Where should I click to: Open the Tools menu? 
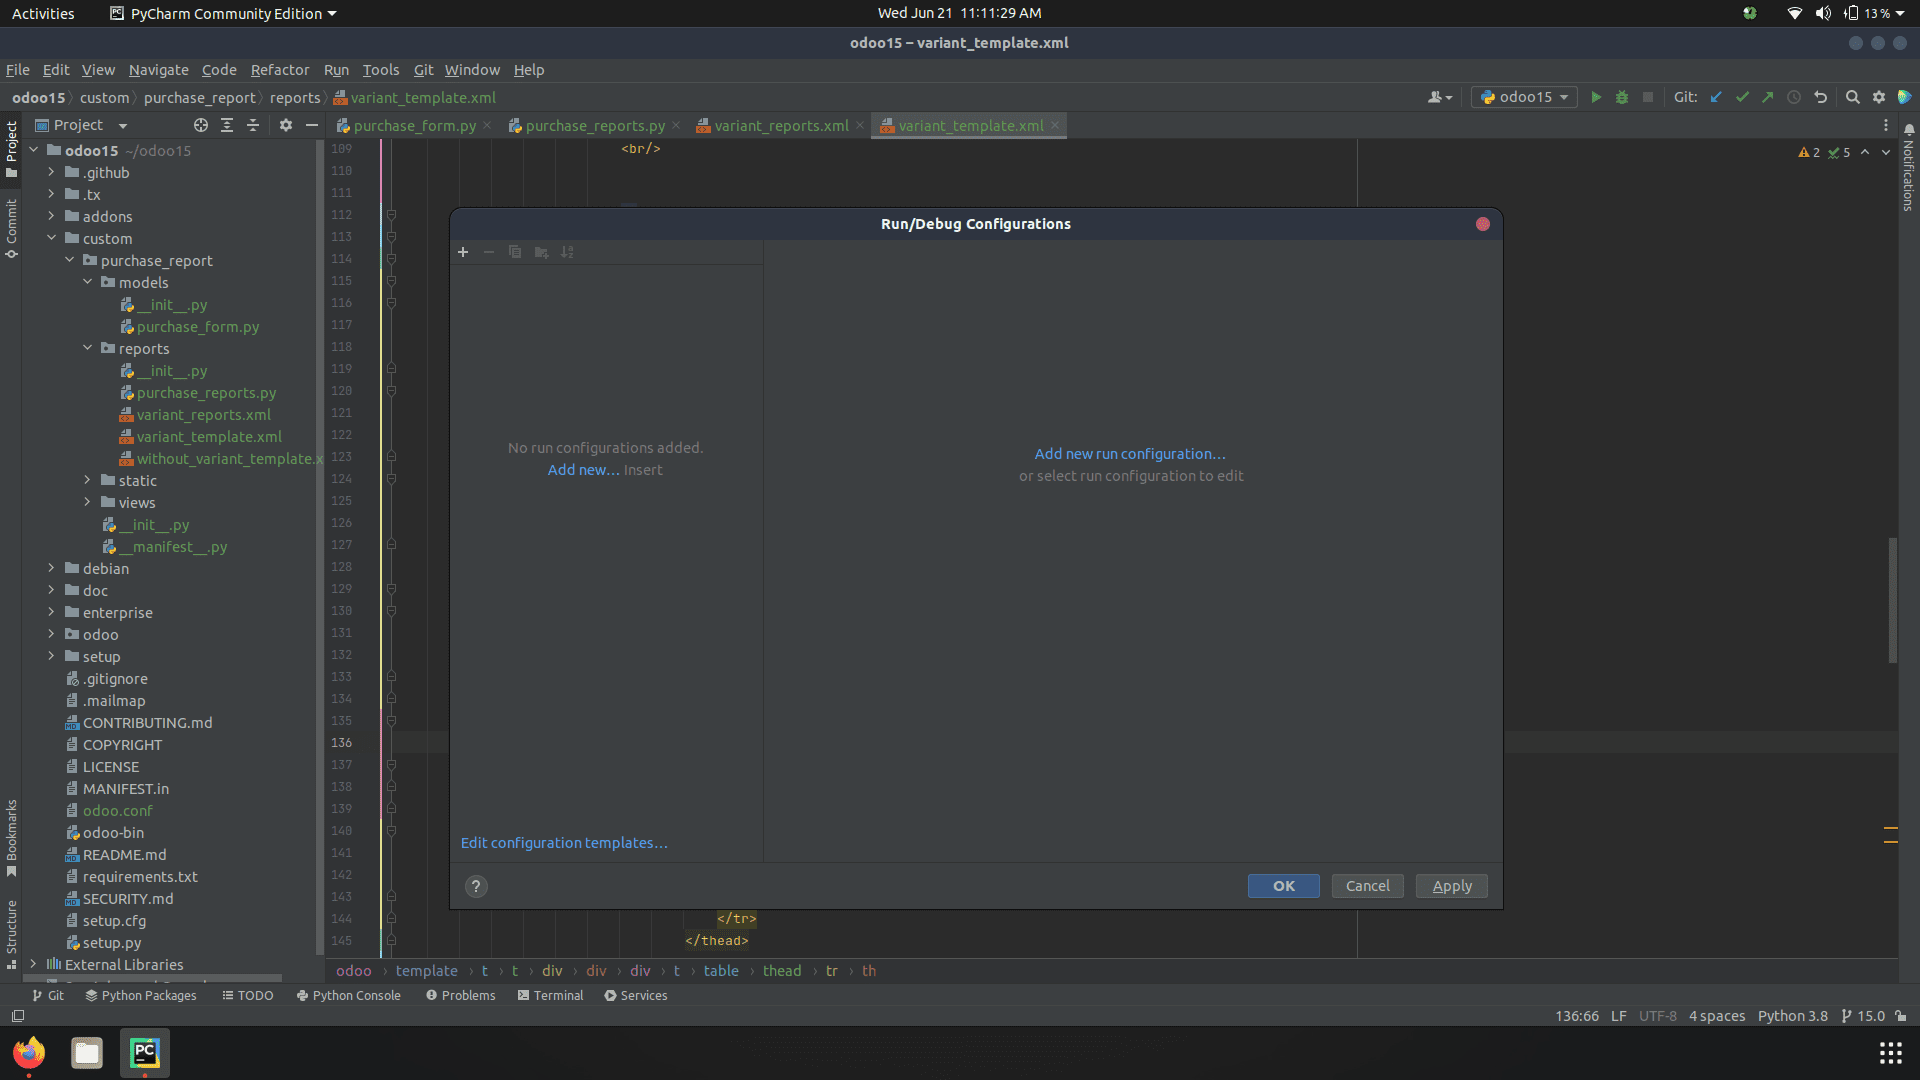point(380,70)
